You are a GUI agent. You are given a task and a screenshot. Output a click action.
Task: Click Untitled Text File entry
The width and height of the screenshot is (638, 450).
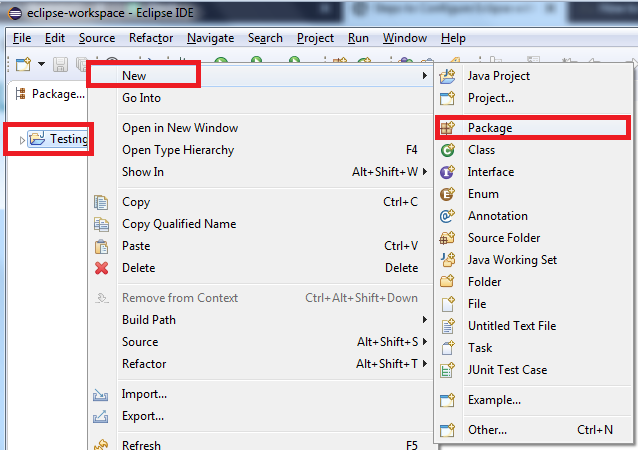tap(511, 326)
